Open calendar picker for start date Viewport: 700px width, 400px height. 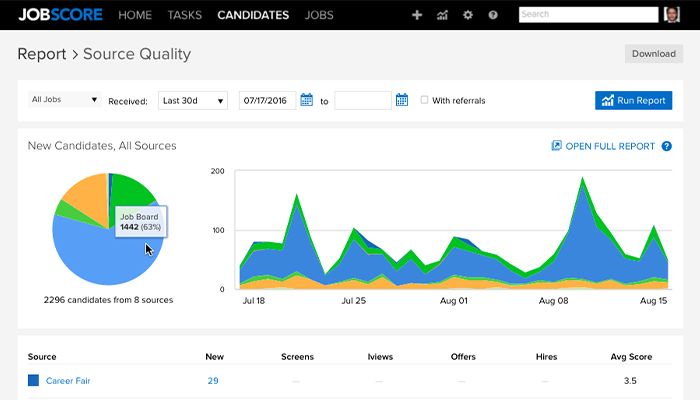[307, 100]
